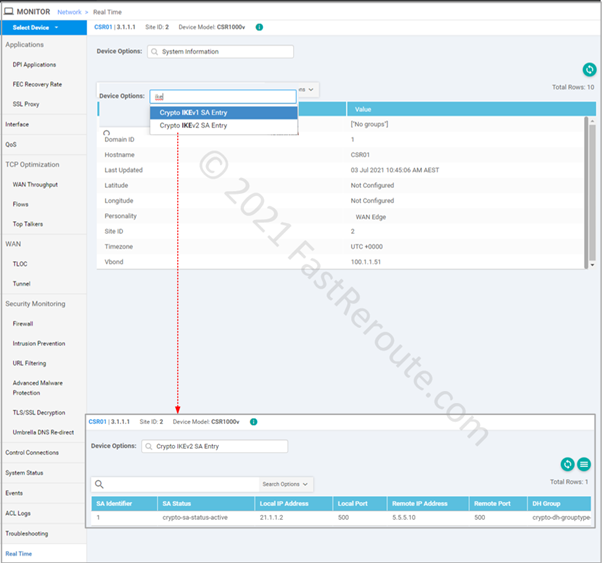Click the refresh icon in the IKEv2 panel

click(567, 464)
